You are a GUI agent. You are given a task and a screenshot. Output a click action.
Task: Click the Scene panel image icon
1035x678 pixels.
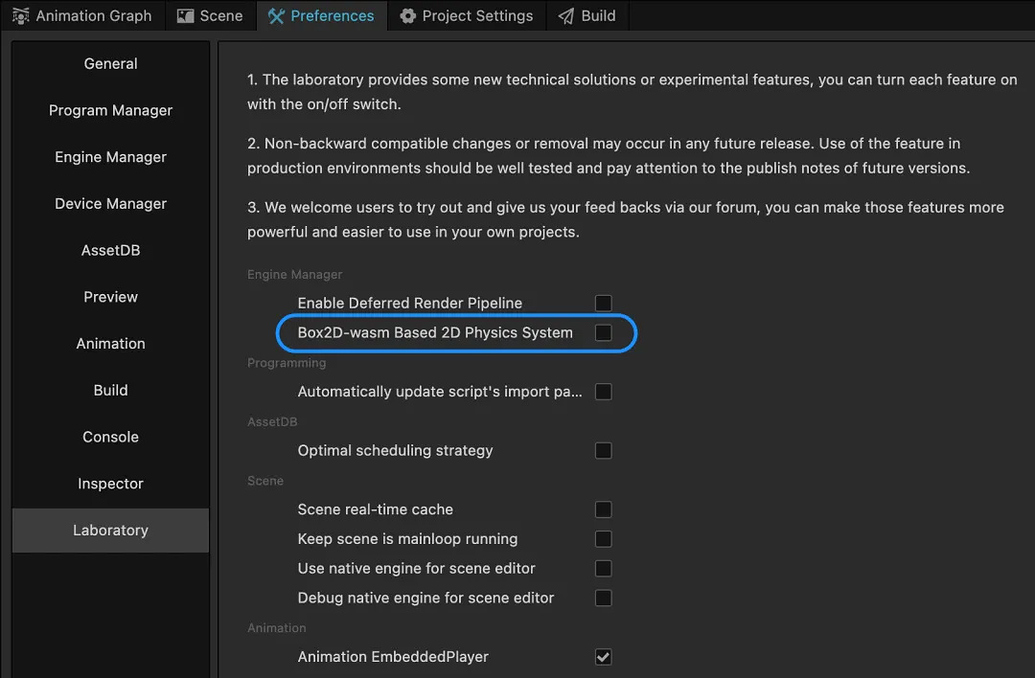184,15
